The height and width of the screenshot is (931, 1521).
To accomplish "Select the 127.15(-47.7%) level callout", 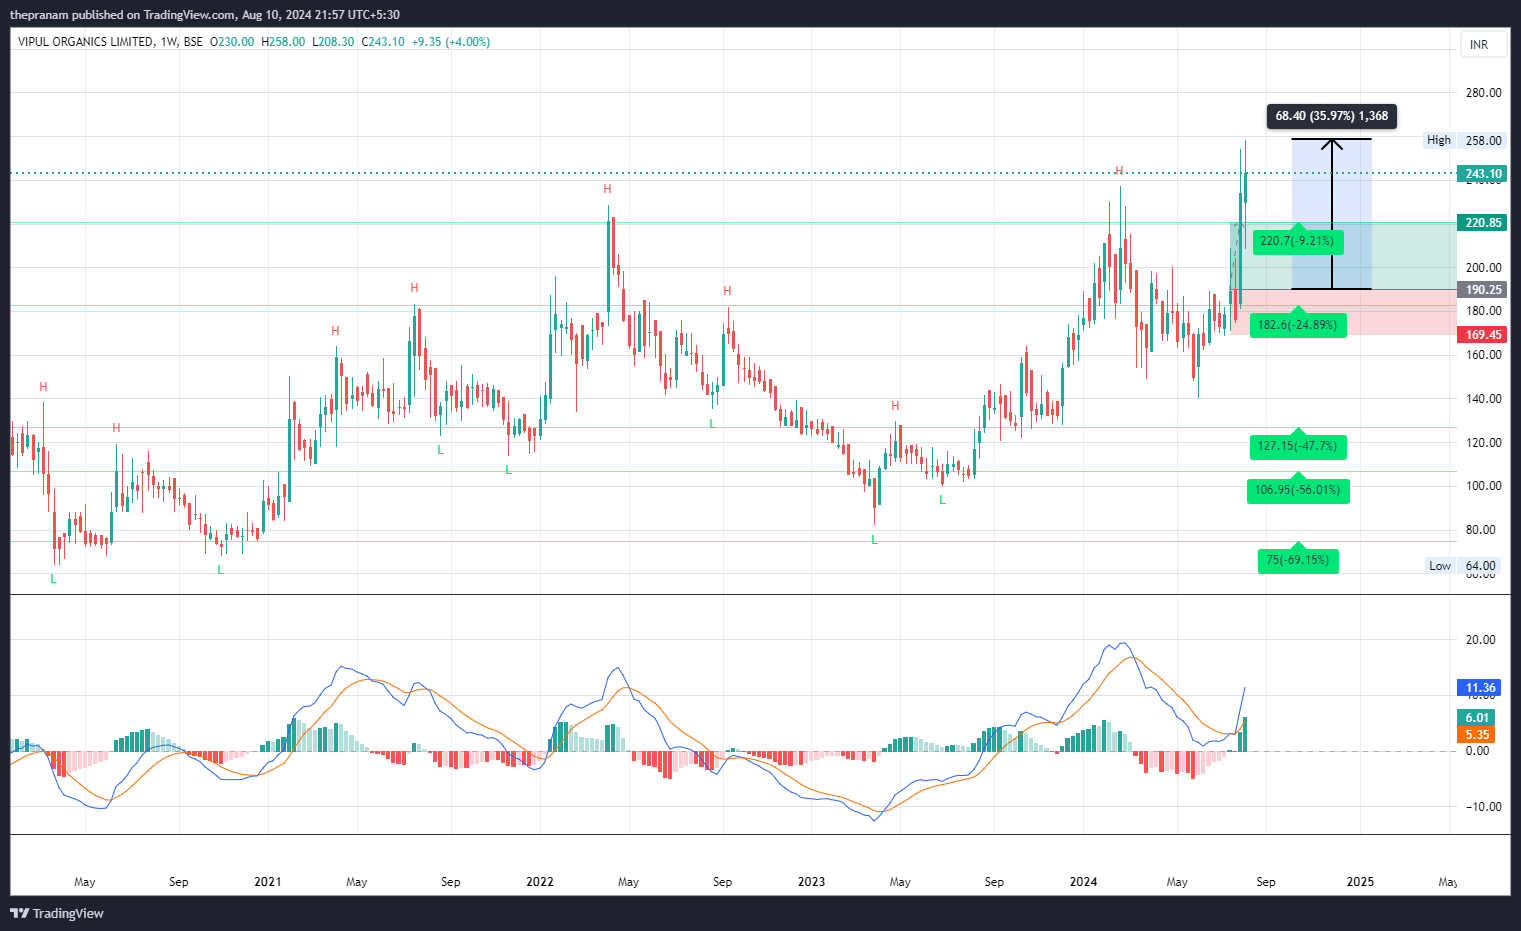I will tap(1297, 446).
